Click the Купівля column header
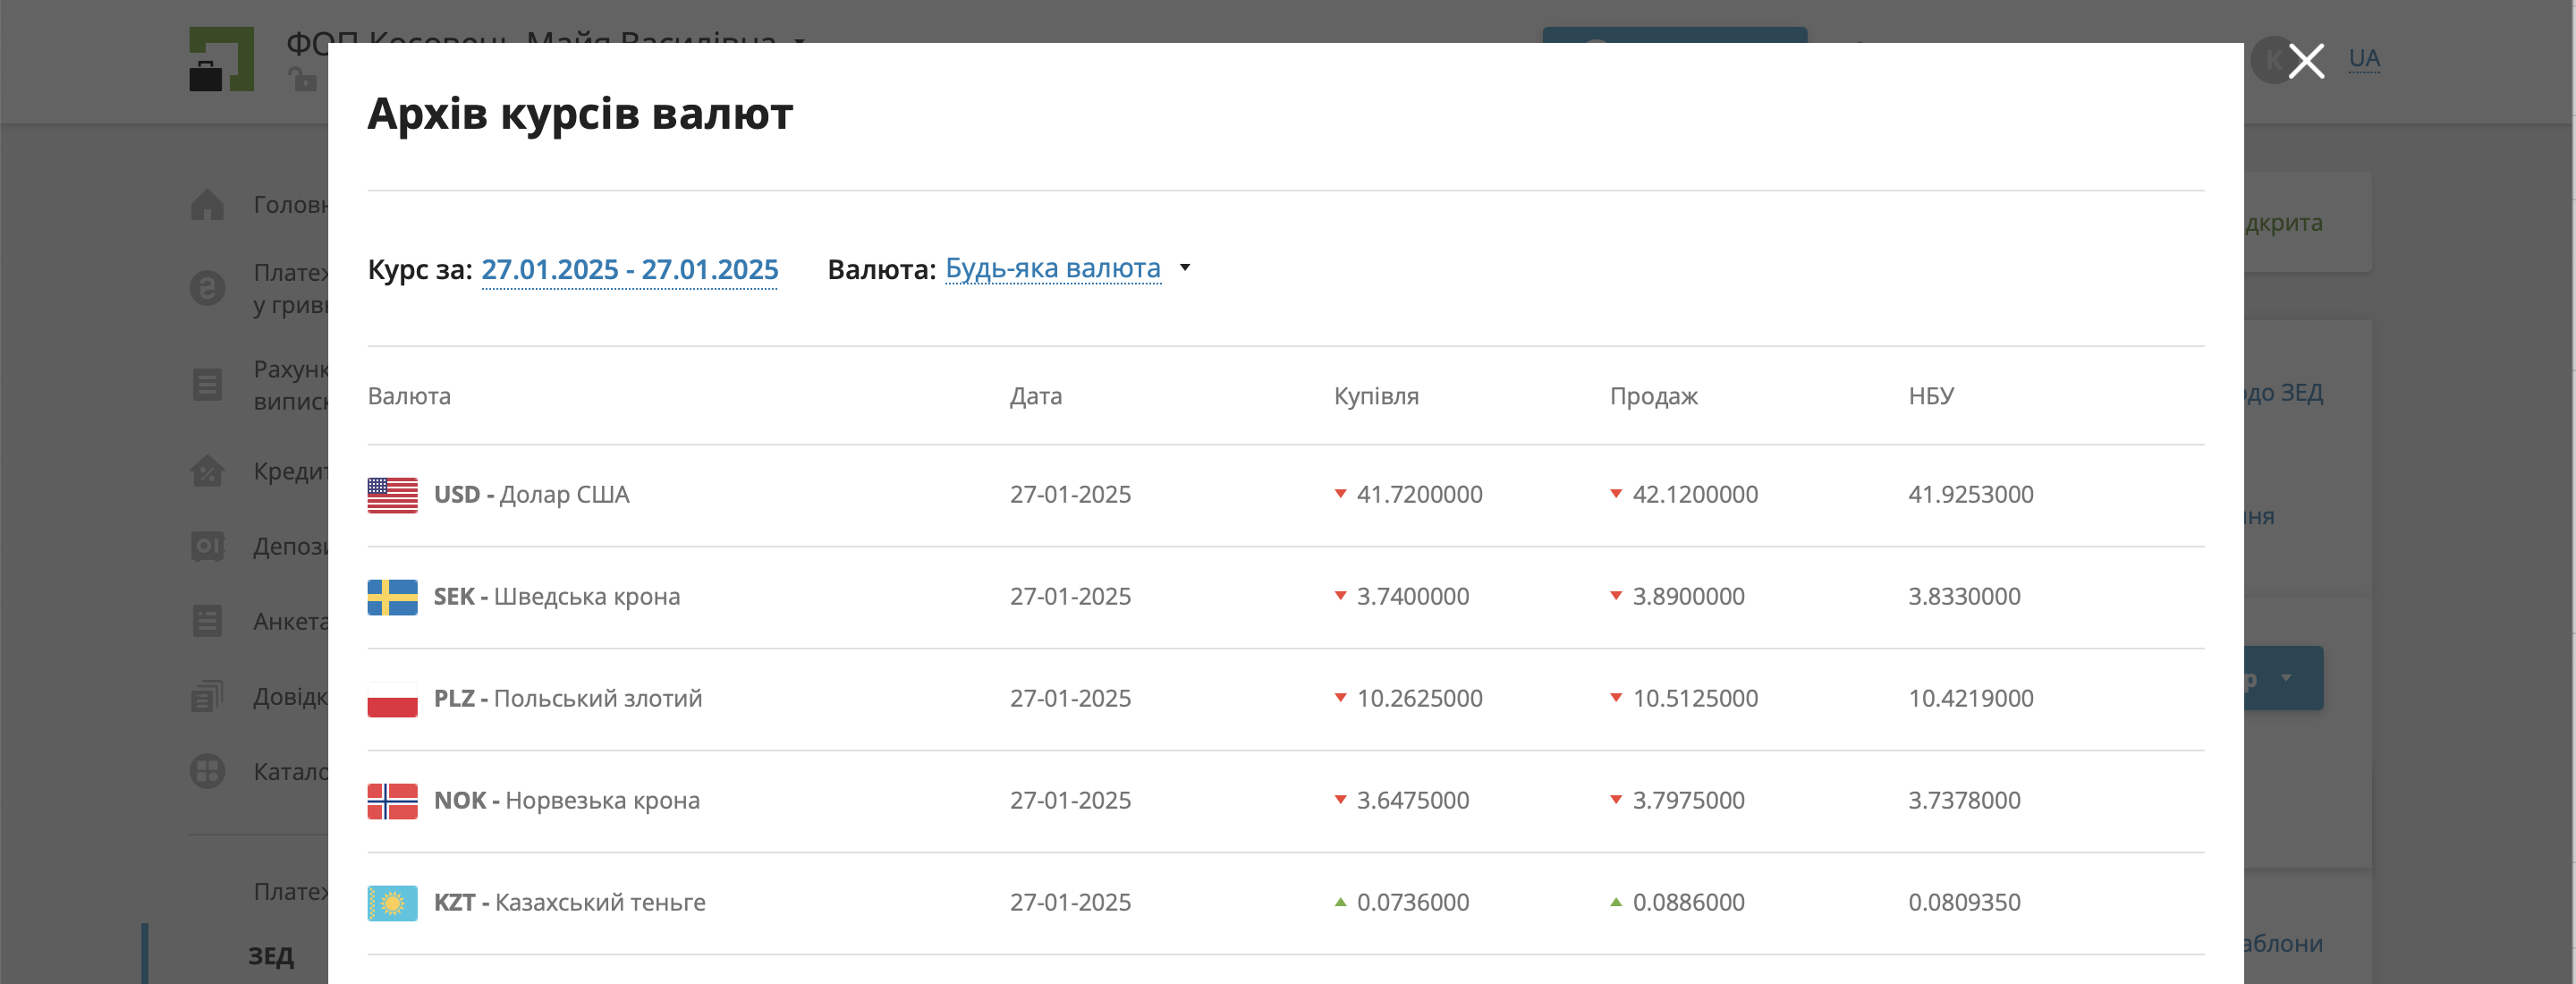Viewport: 2576px width, 984px height. click(1376, 396)
